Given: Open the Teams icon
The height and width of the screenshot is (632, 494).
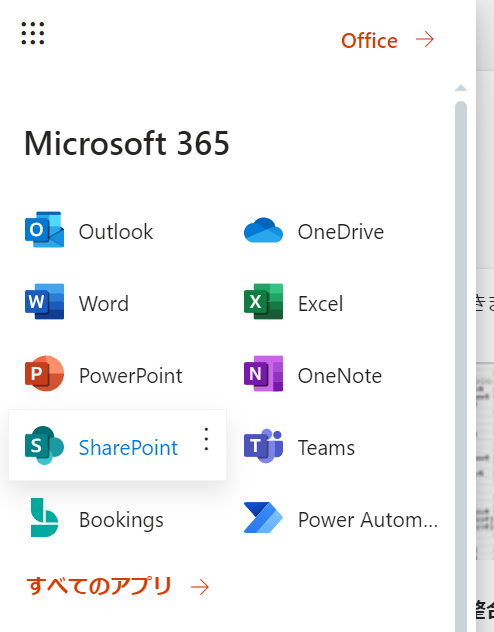Looking at the screenshot, I should 263,446.
